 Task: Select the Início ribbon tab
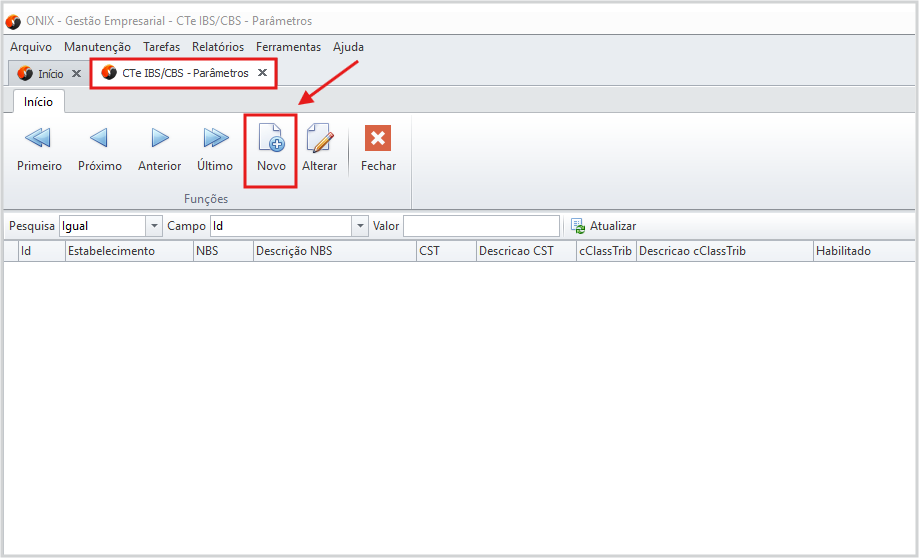(x=38, y=102)
